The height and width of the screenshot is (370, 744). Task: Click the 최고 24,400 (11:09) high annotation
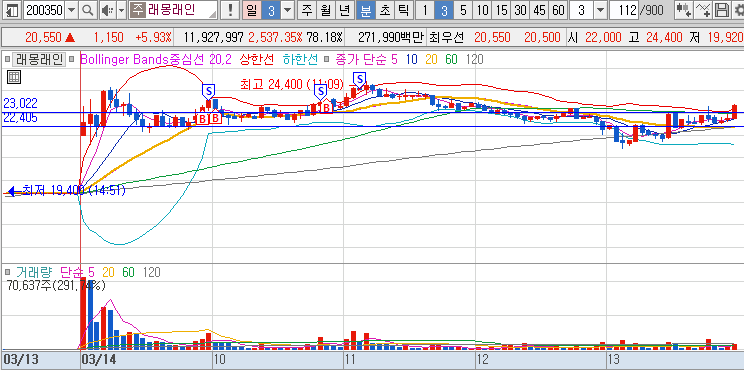tap(292, 85)
